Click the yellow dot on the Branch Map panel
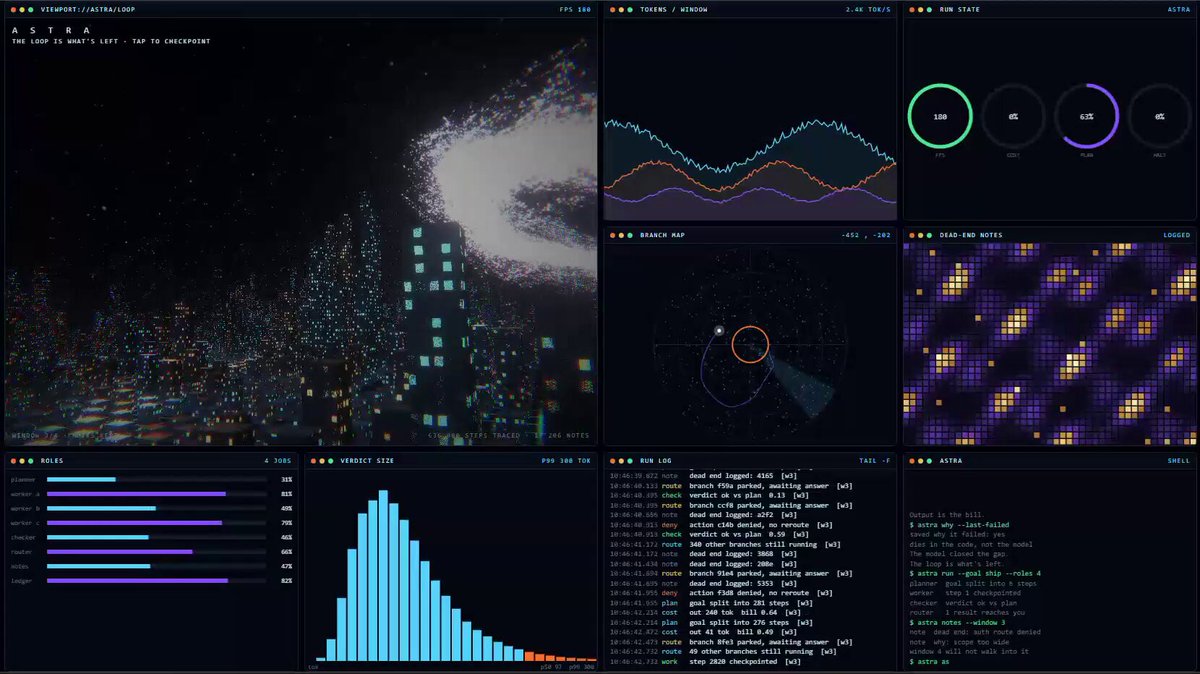1200x674 pixels. 623,235
